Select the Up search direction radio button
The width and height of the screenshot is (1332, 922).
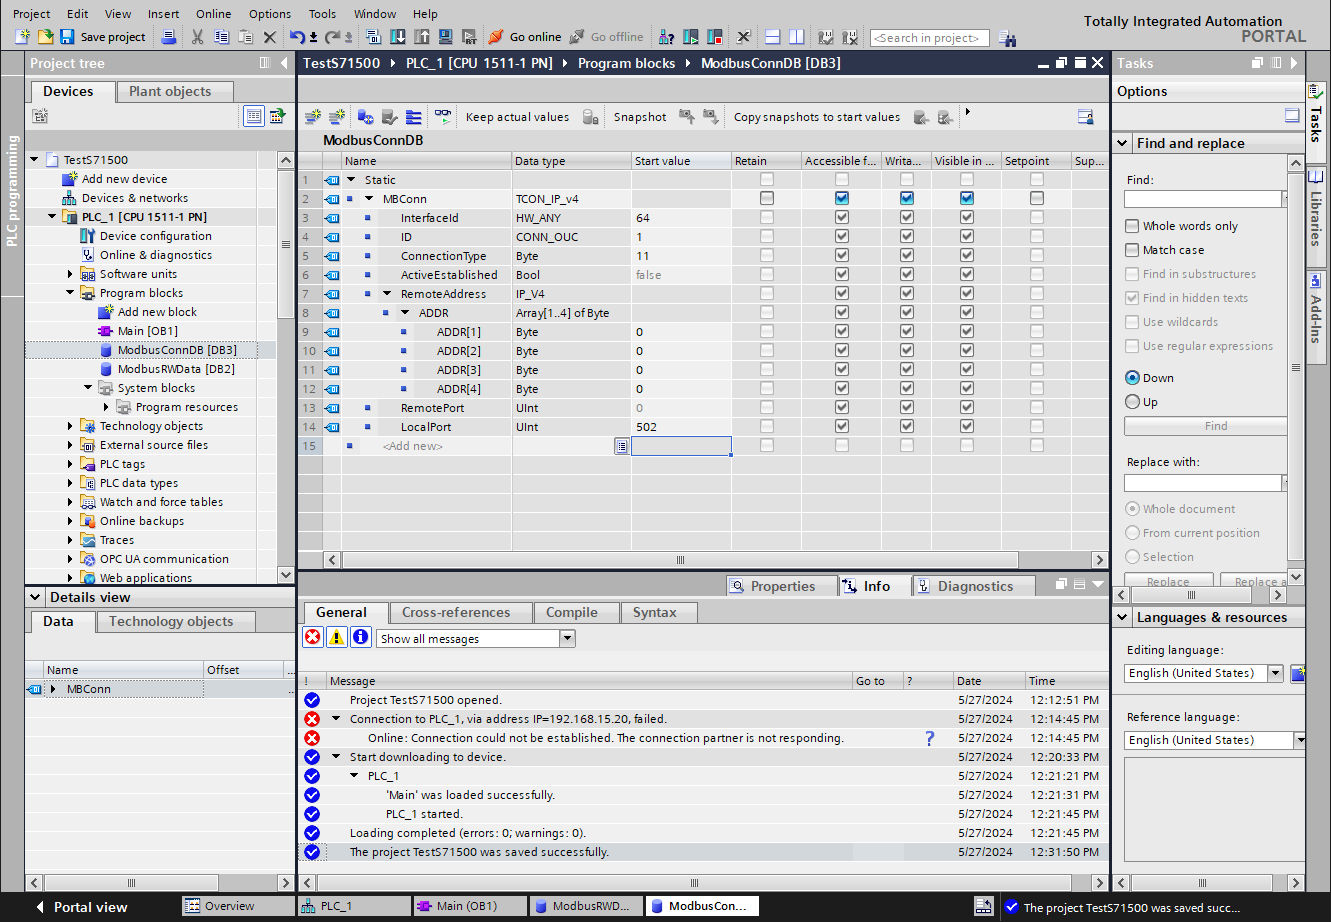coord(1132,402)
